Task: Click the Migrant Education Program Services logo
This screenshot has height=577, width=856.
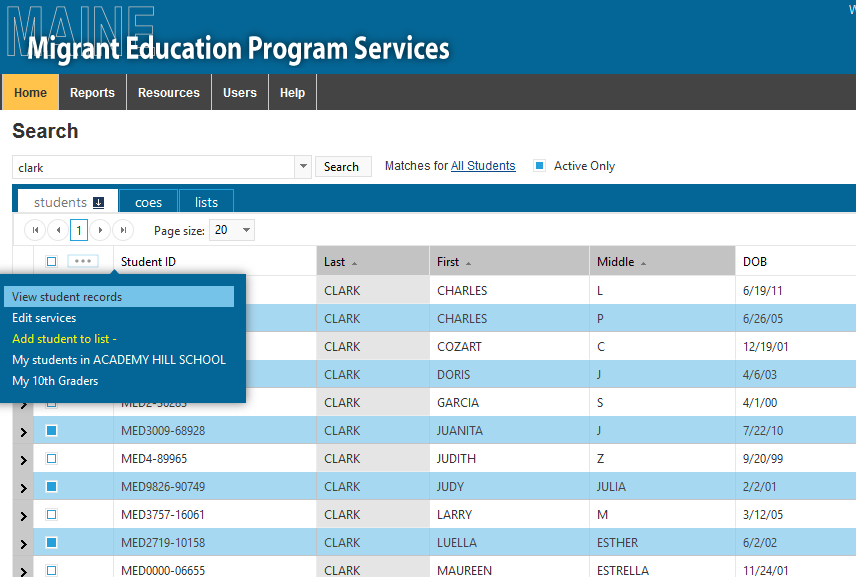Action: 240,48
